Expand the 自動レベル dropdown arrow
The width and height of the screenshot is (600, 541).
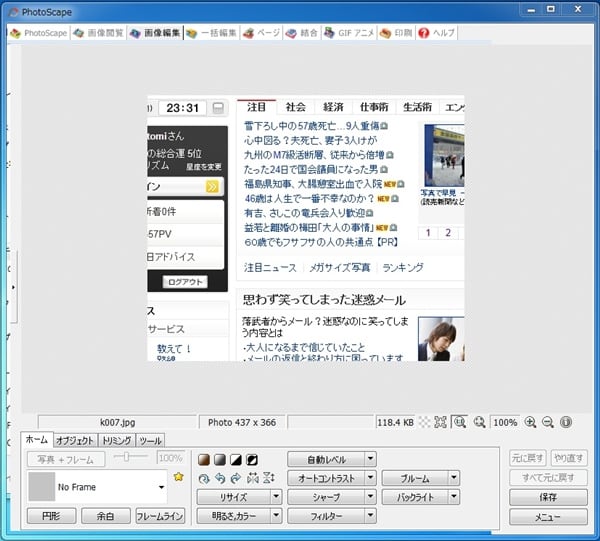pos(371,459)
